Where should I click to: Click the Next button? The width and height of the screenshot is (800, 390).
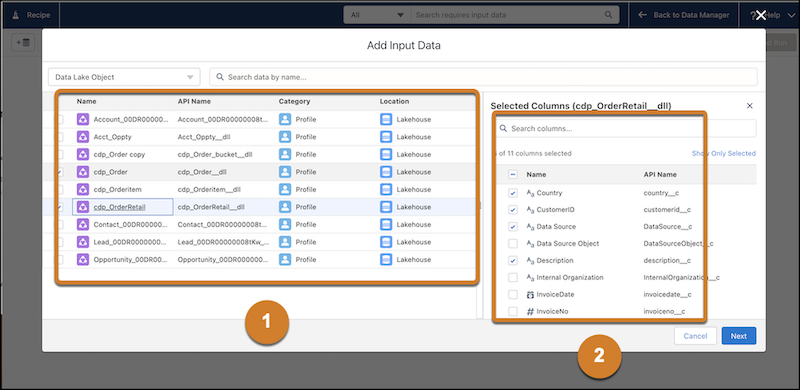click(x=738, y=336)
